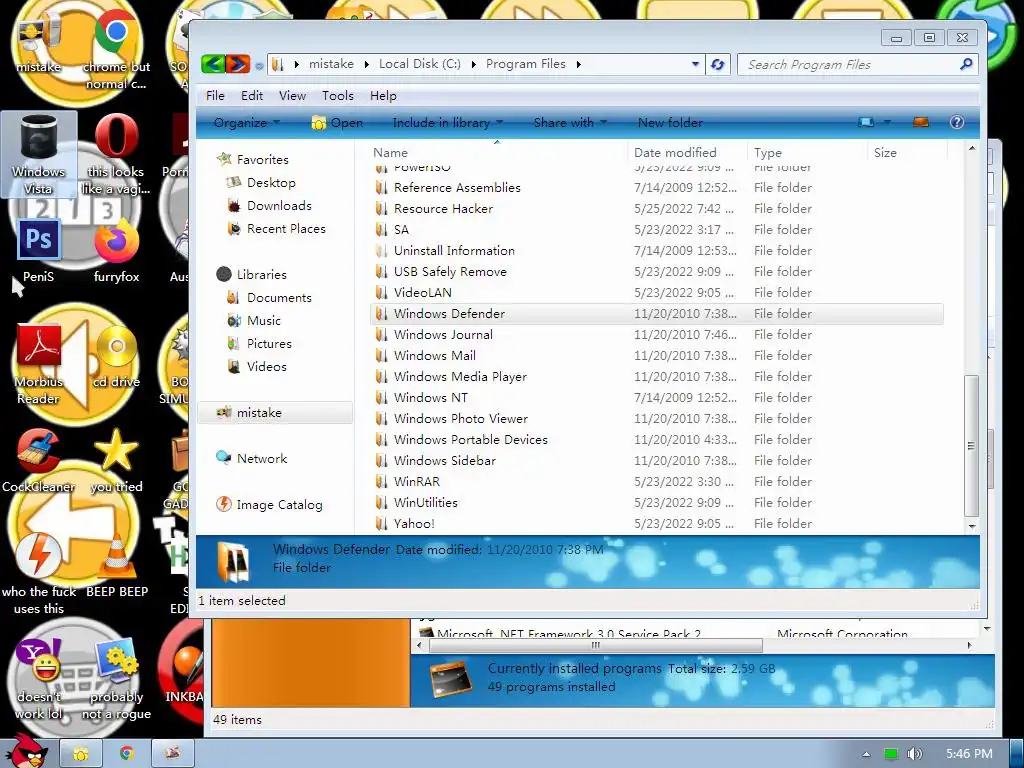
Task: Click the refresh icon beside address bar
Action: 718,64
